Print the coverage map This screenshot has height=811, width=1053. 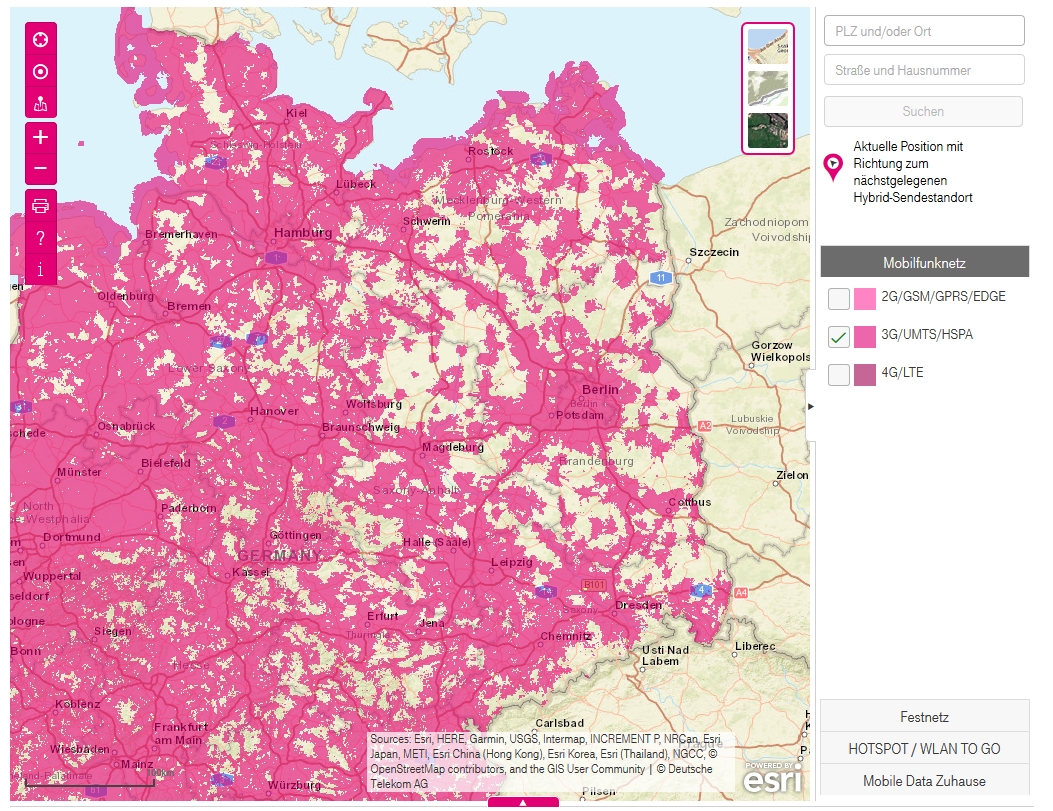pos(41,207)
